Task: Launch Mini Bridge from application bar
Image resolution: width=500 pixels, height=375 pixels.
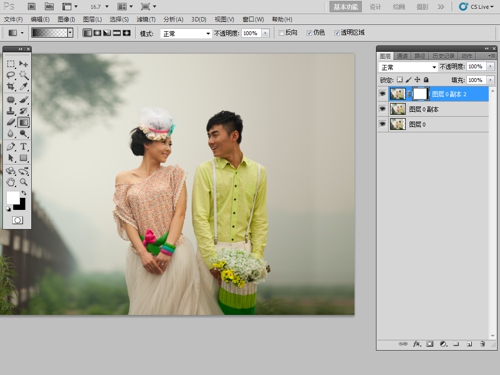Action: pos(49,6)
